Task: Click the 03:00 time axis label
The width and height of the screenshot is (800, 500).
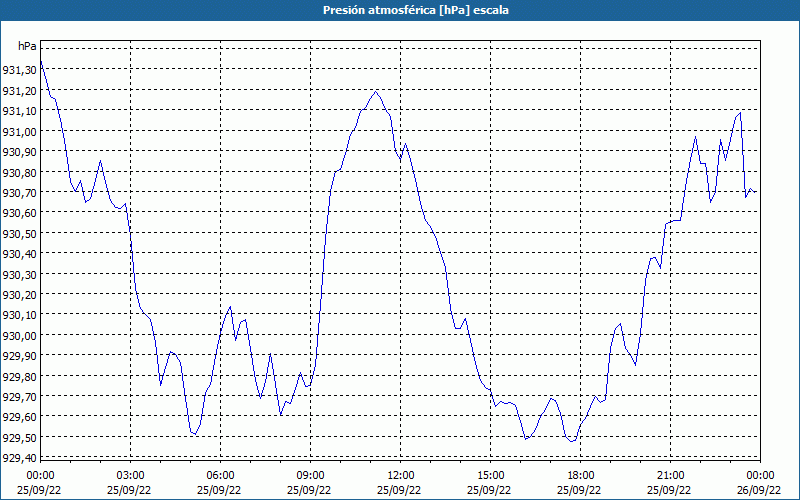Action: (130, 475)
